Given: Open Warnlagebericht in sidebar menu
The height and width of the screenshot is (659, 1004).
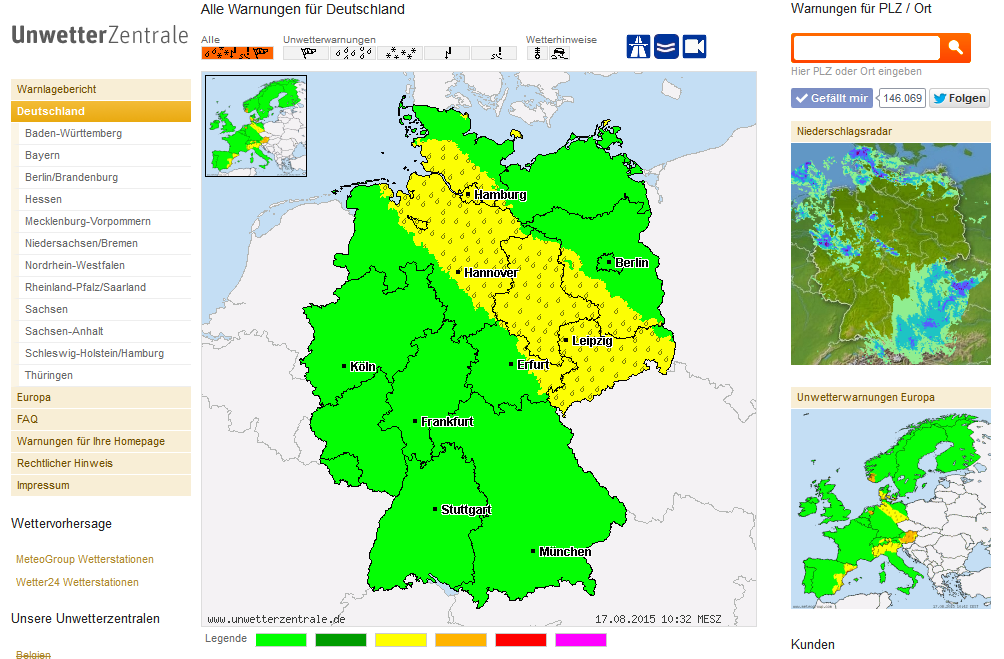Looking at the screenshot, I should 101,89.
